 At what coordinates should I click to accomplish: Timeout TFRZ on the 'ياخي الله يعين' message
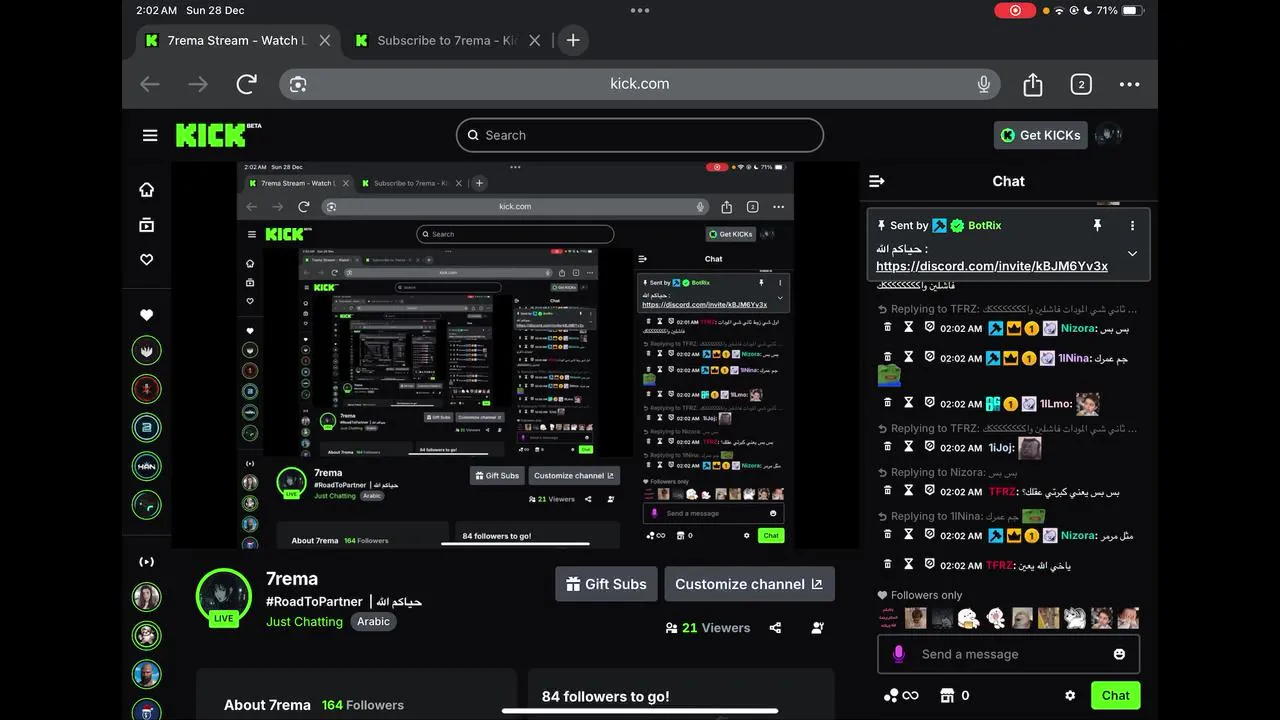(909, 564)
